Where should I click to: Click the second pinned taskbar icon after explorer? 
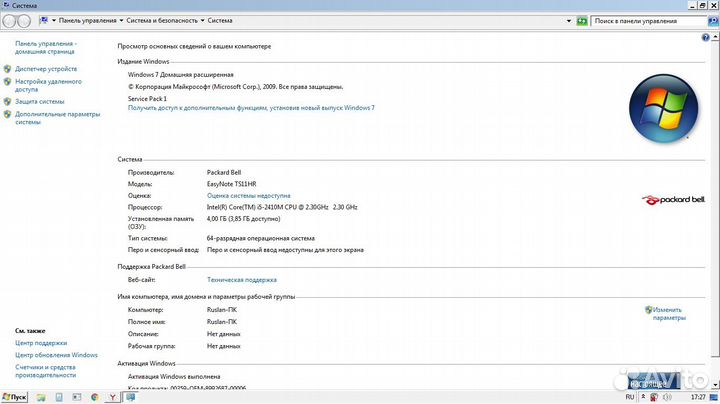[x=59, y=397]
